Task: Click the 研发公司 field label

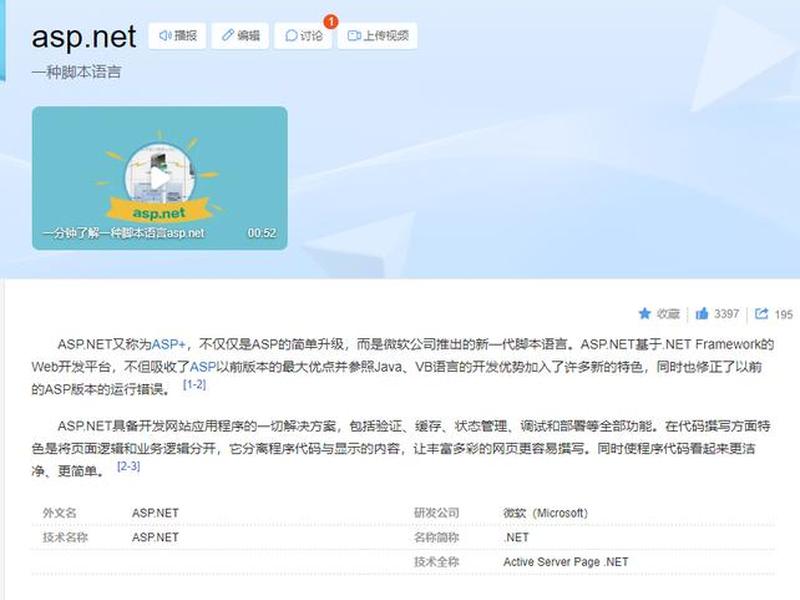Action: (x=437, y=513)
